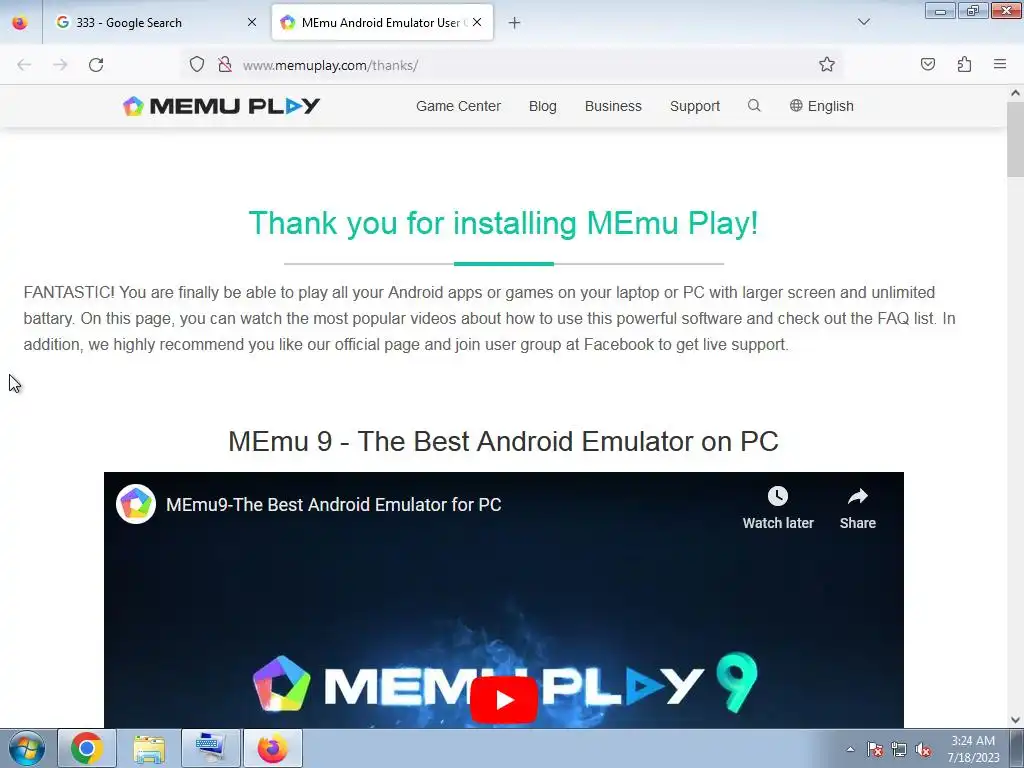Image resolution: width=1024 pixels, height=768 pixels.
Task: Bookmark this page with the star icon
Action: point(827,64)
